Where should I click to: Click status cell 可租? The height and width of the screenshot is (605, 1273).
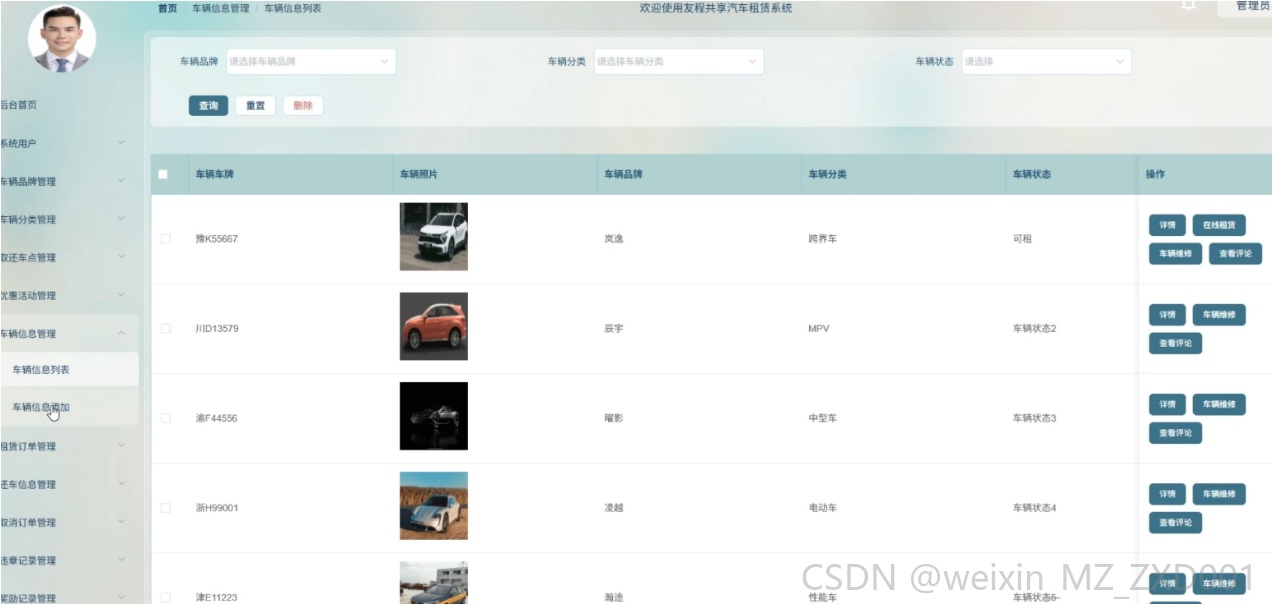1022,239
